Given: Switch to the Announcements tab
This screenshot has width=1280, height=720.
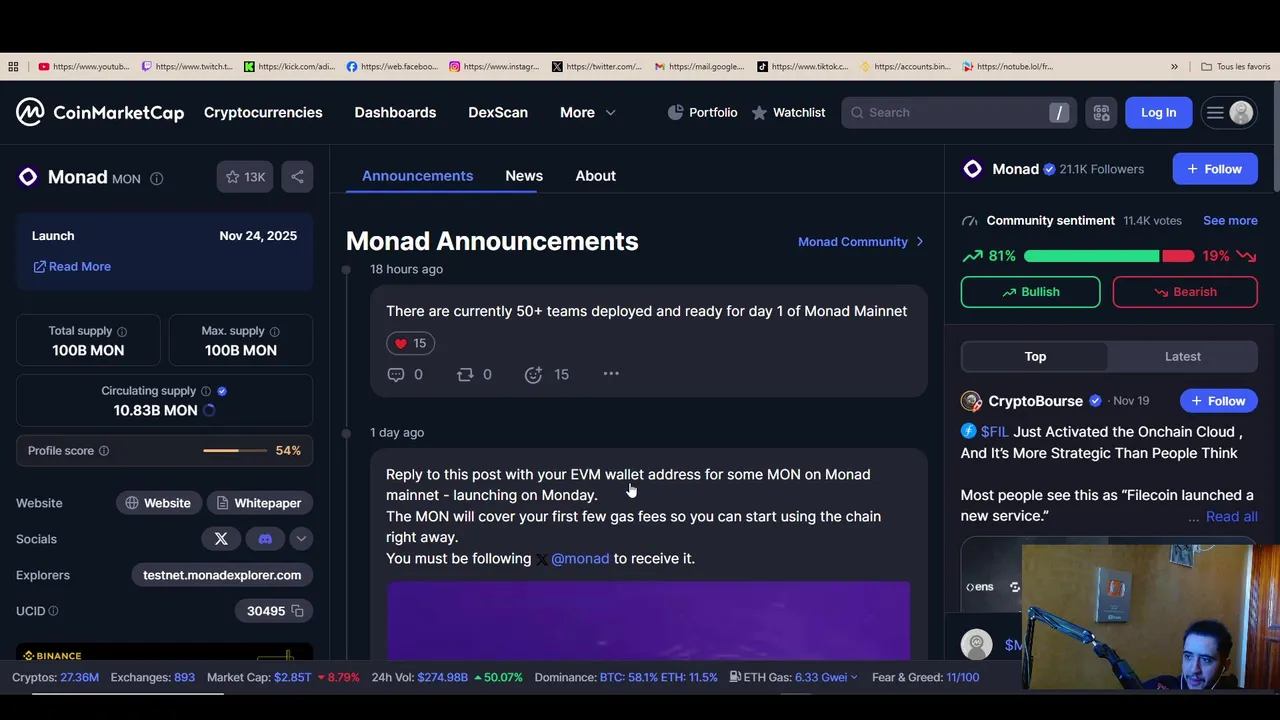Looking at the screenshot, I should [x=417, y=176].
